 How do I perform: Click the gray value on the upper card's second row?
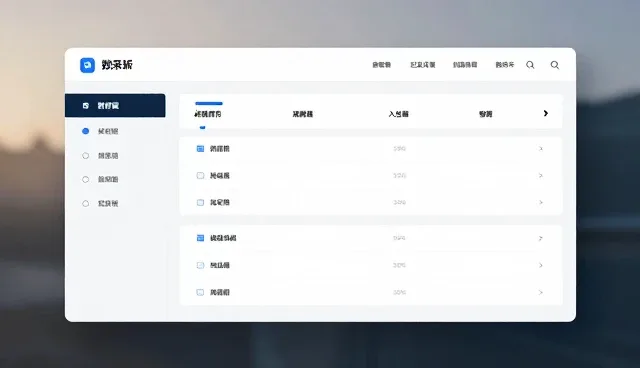click(399, 175)
